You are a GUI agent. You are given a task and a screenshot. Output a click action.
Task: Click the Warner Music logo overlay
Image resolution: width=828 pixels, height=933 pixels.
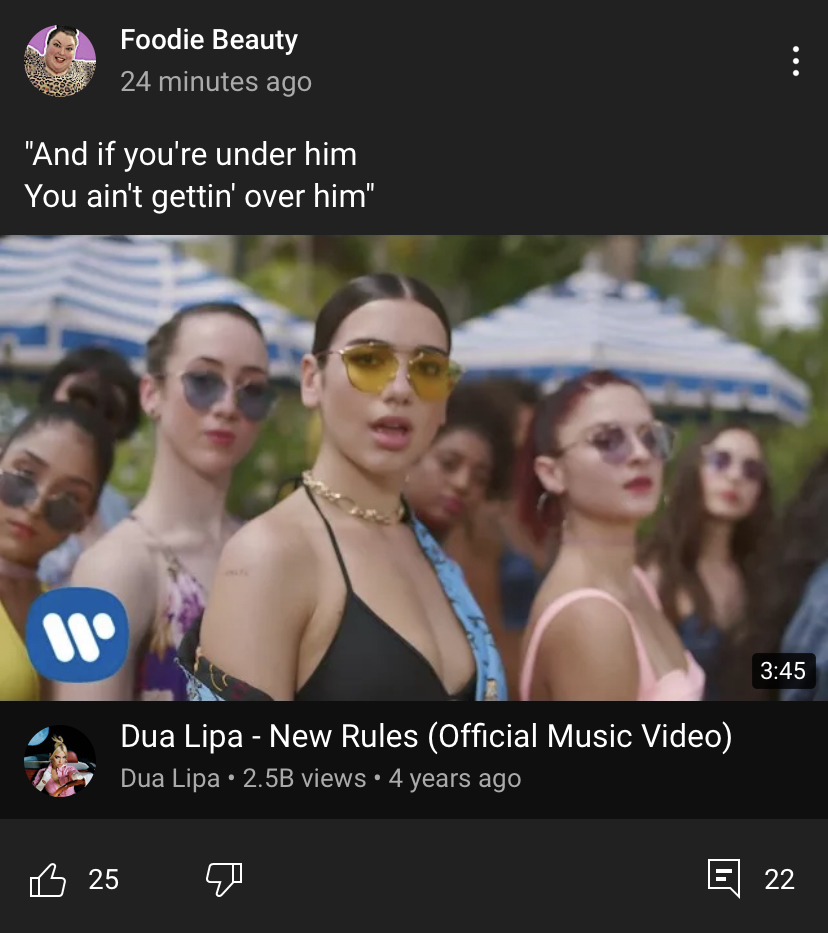[77, 634]
